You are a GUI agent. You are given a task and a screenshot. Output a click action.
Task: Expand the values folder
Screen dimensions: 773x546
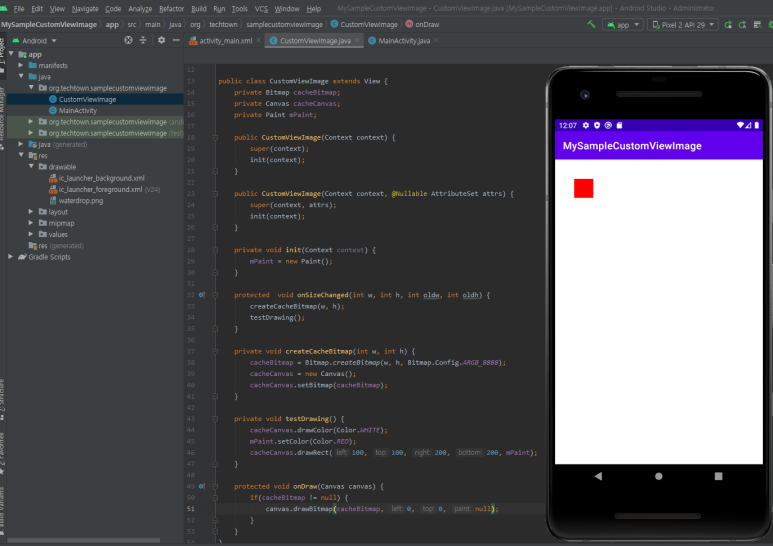point(31,234)
